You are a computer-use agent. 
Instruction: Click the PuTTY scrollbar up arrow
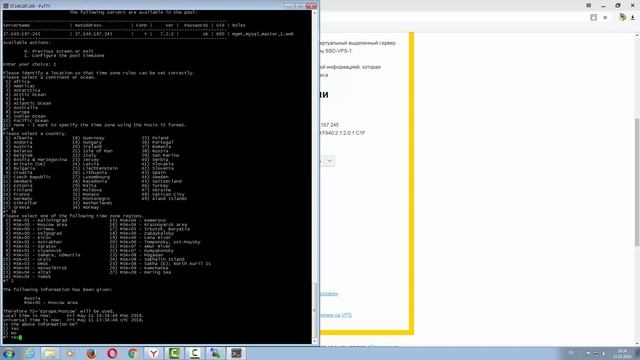314,13
